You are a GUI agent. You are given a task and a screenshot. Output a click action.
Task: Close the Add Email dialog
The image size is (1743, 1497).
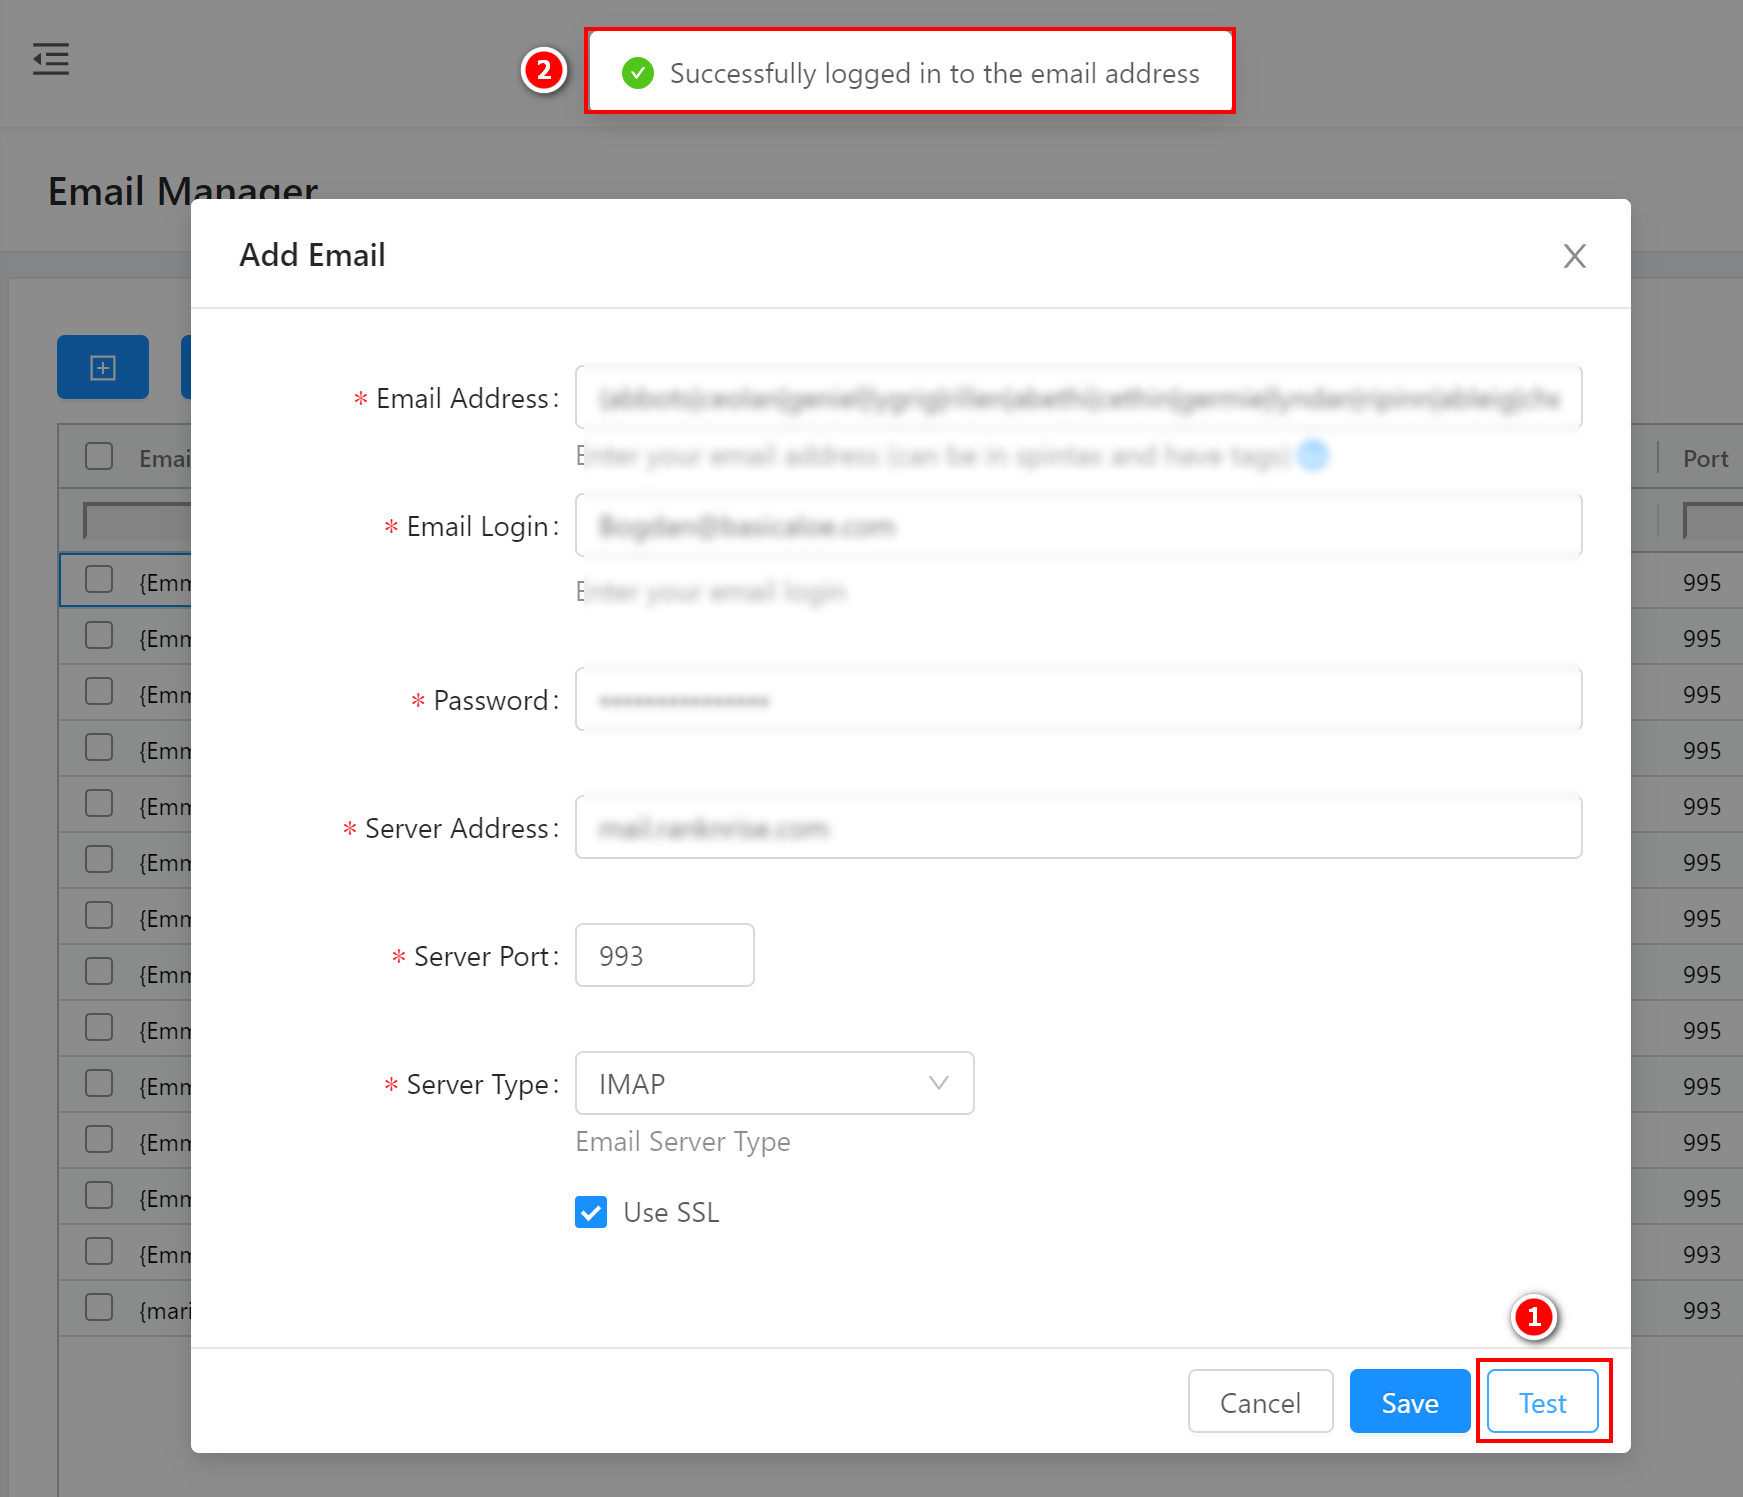coord(1574,256)
